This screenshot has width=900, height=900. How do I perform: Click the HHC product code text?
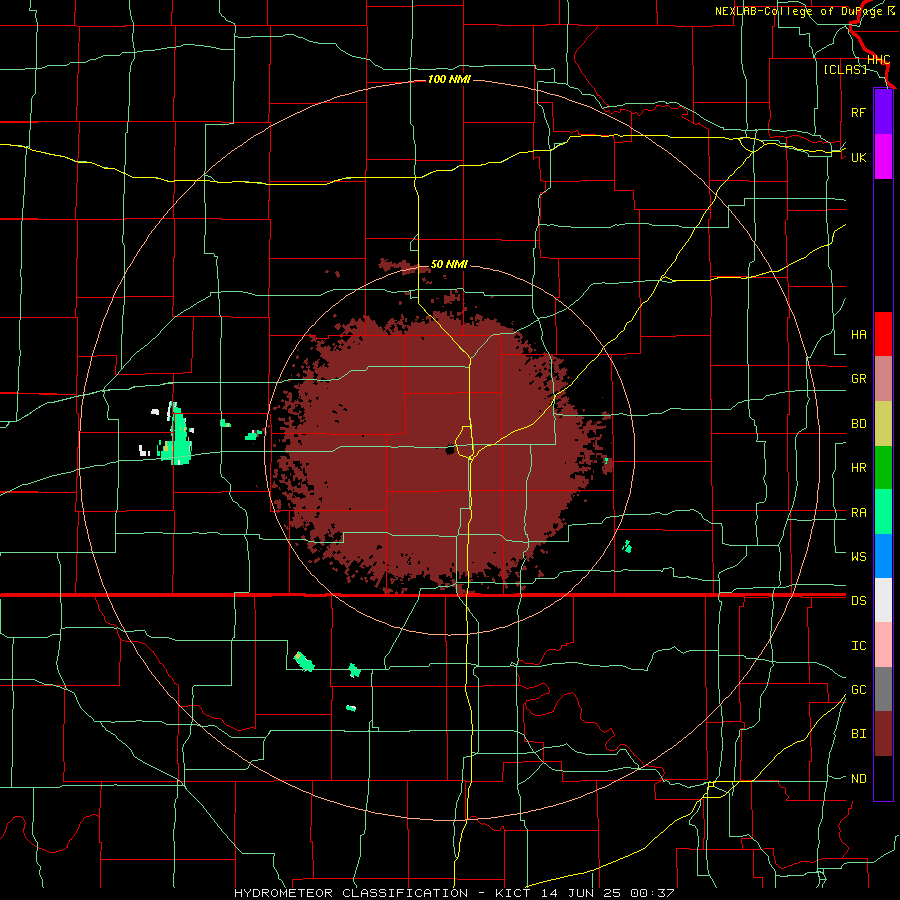878,60
